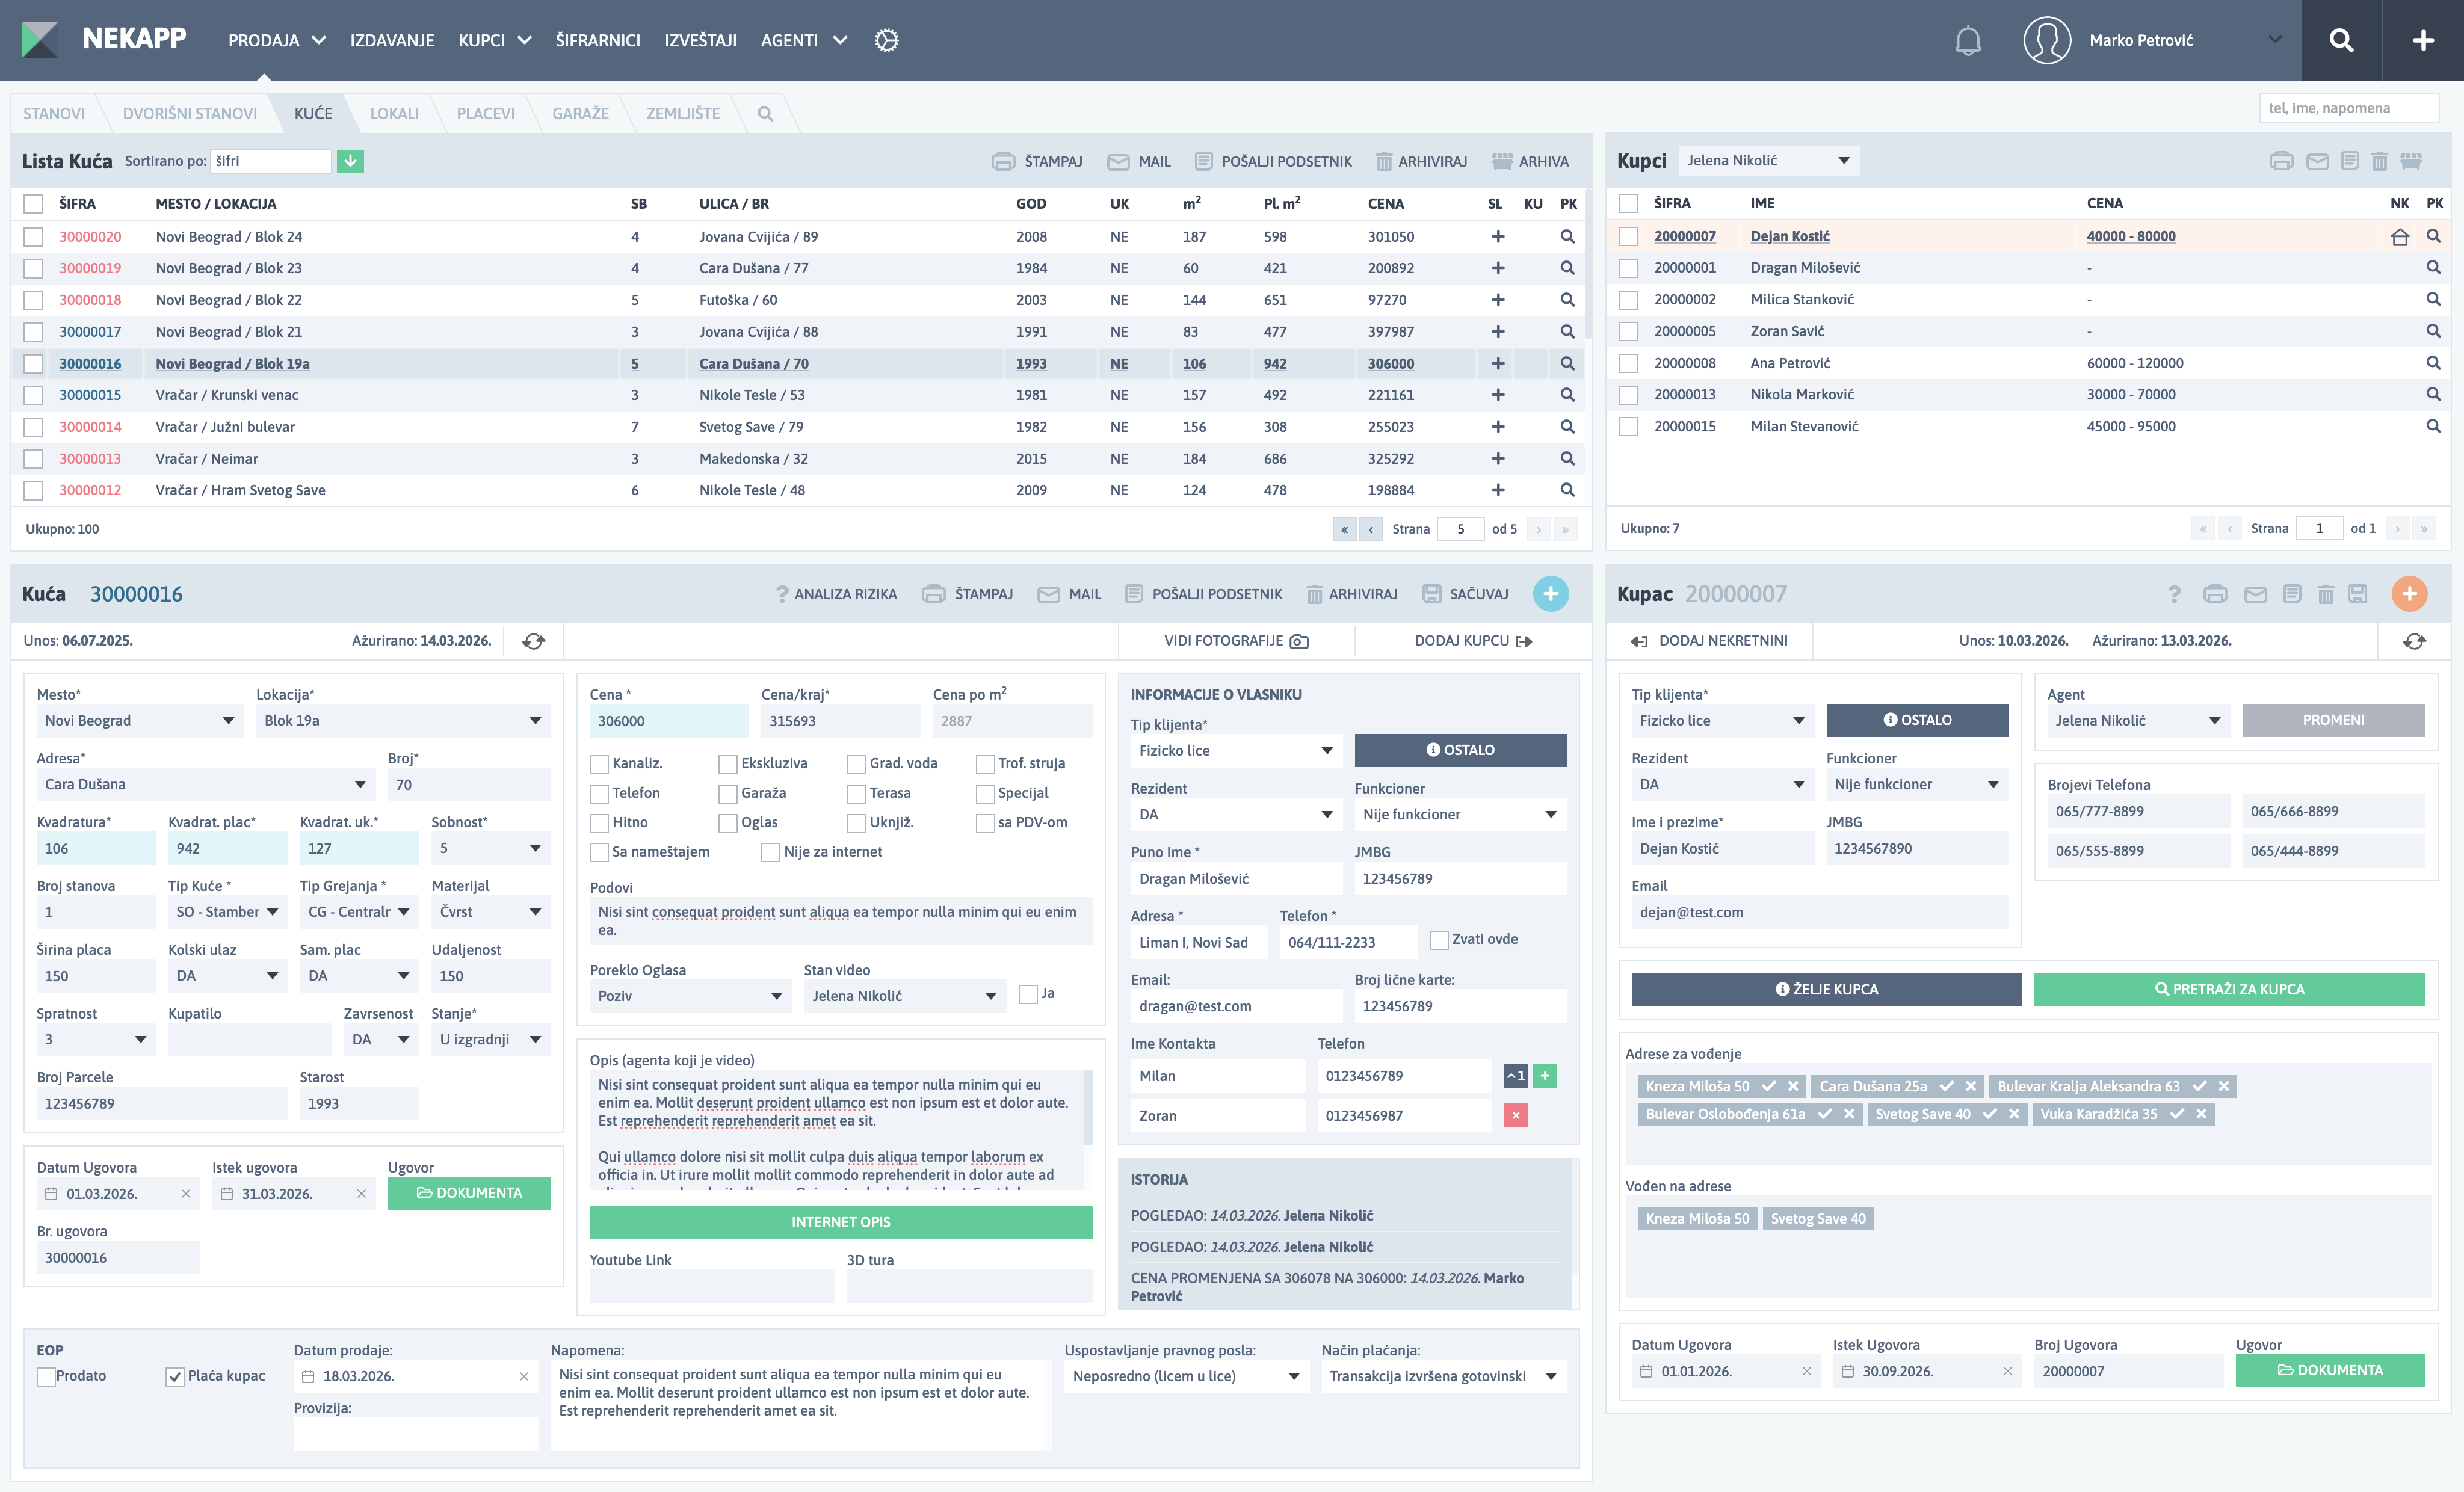Open Način plaćanja dropdown

pos(1443,1377)
